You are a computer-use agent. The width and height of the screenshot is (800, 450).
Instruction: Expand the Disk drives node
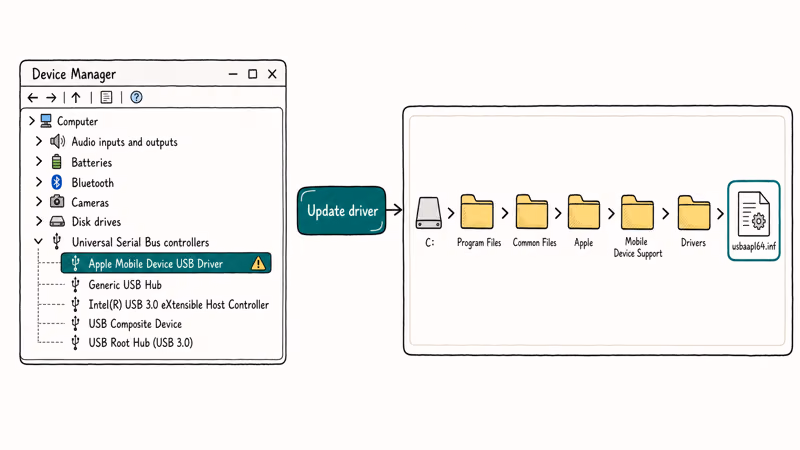[x=39, y=221]
